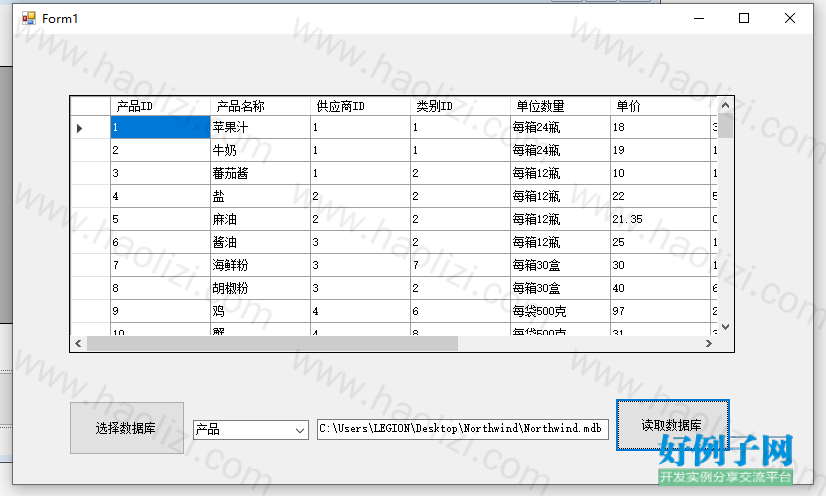Viewport: 826px width, 496px height.
Task: Maximize the Form1 window
Action: tap(744, 18)
